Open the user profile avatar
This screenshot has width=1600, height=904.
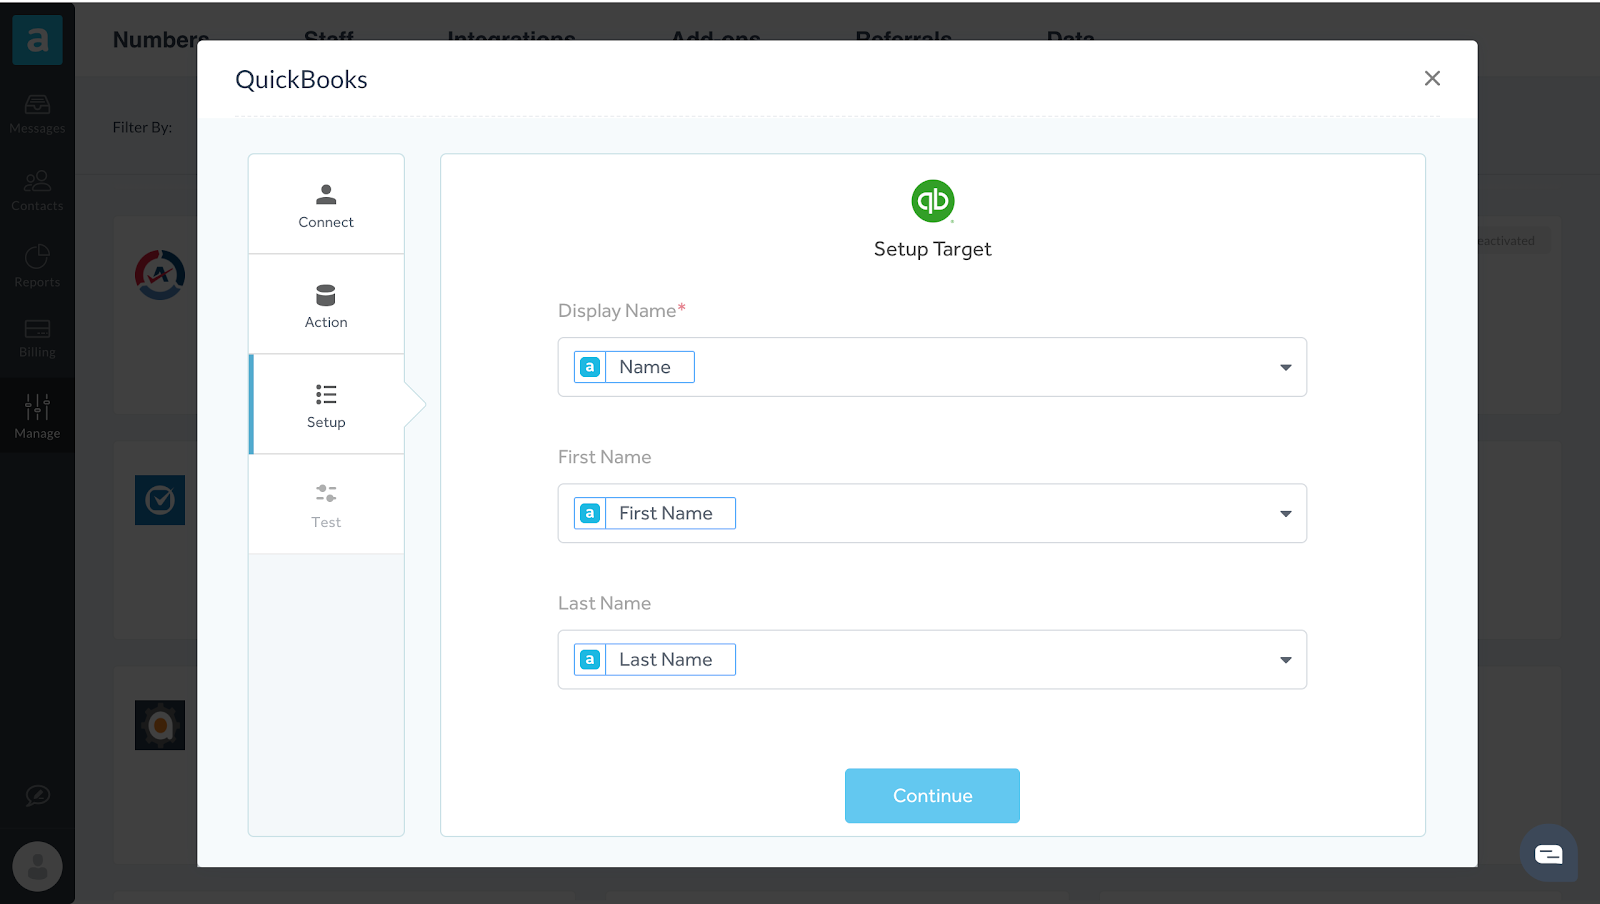click(37, 867)
